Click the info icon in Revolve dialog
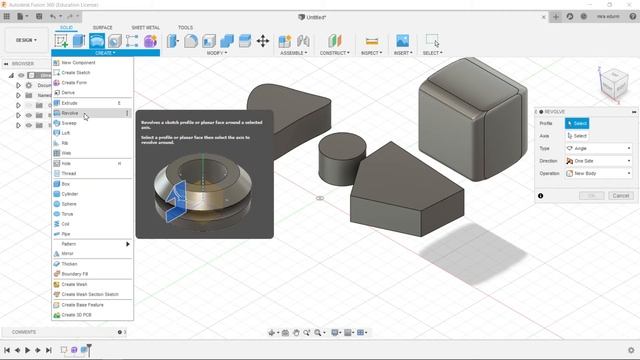Screen dimensions: 640x360 pyautogui.click(x=540, y=196)
